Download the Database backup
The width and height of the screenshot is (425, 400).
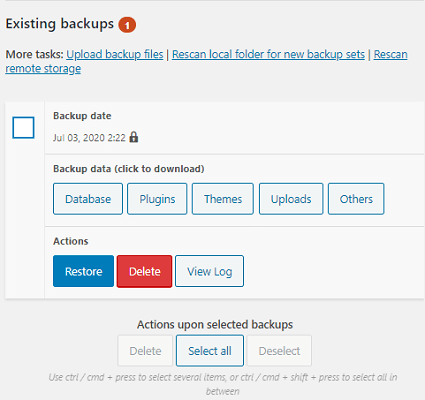click(88, 199)
